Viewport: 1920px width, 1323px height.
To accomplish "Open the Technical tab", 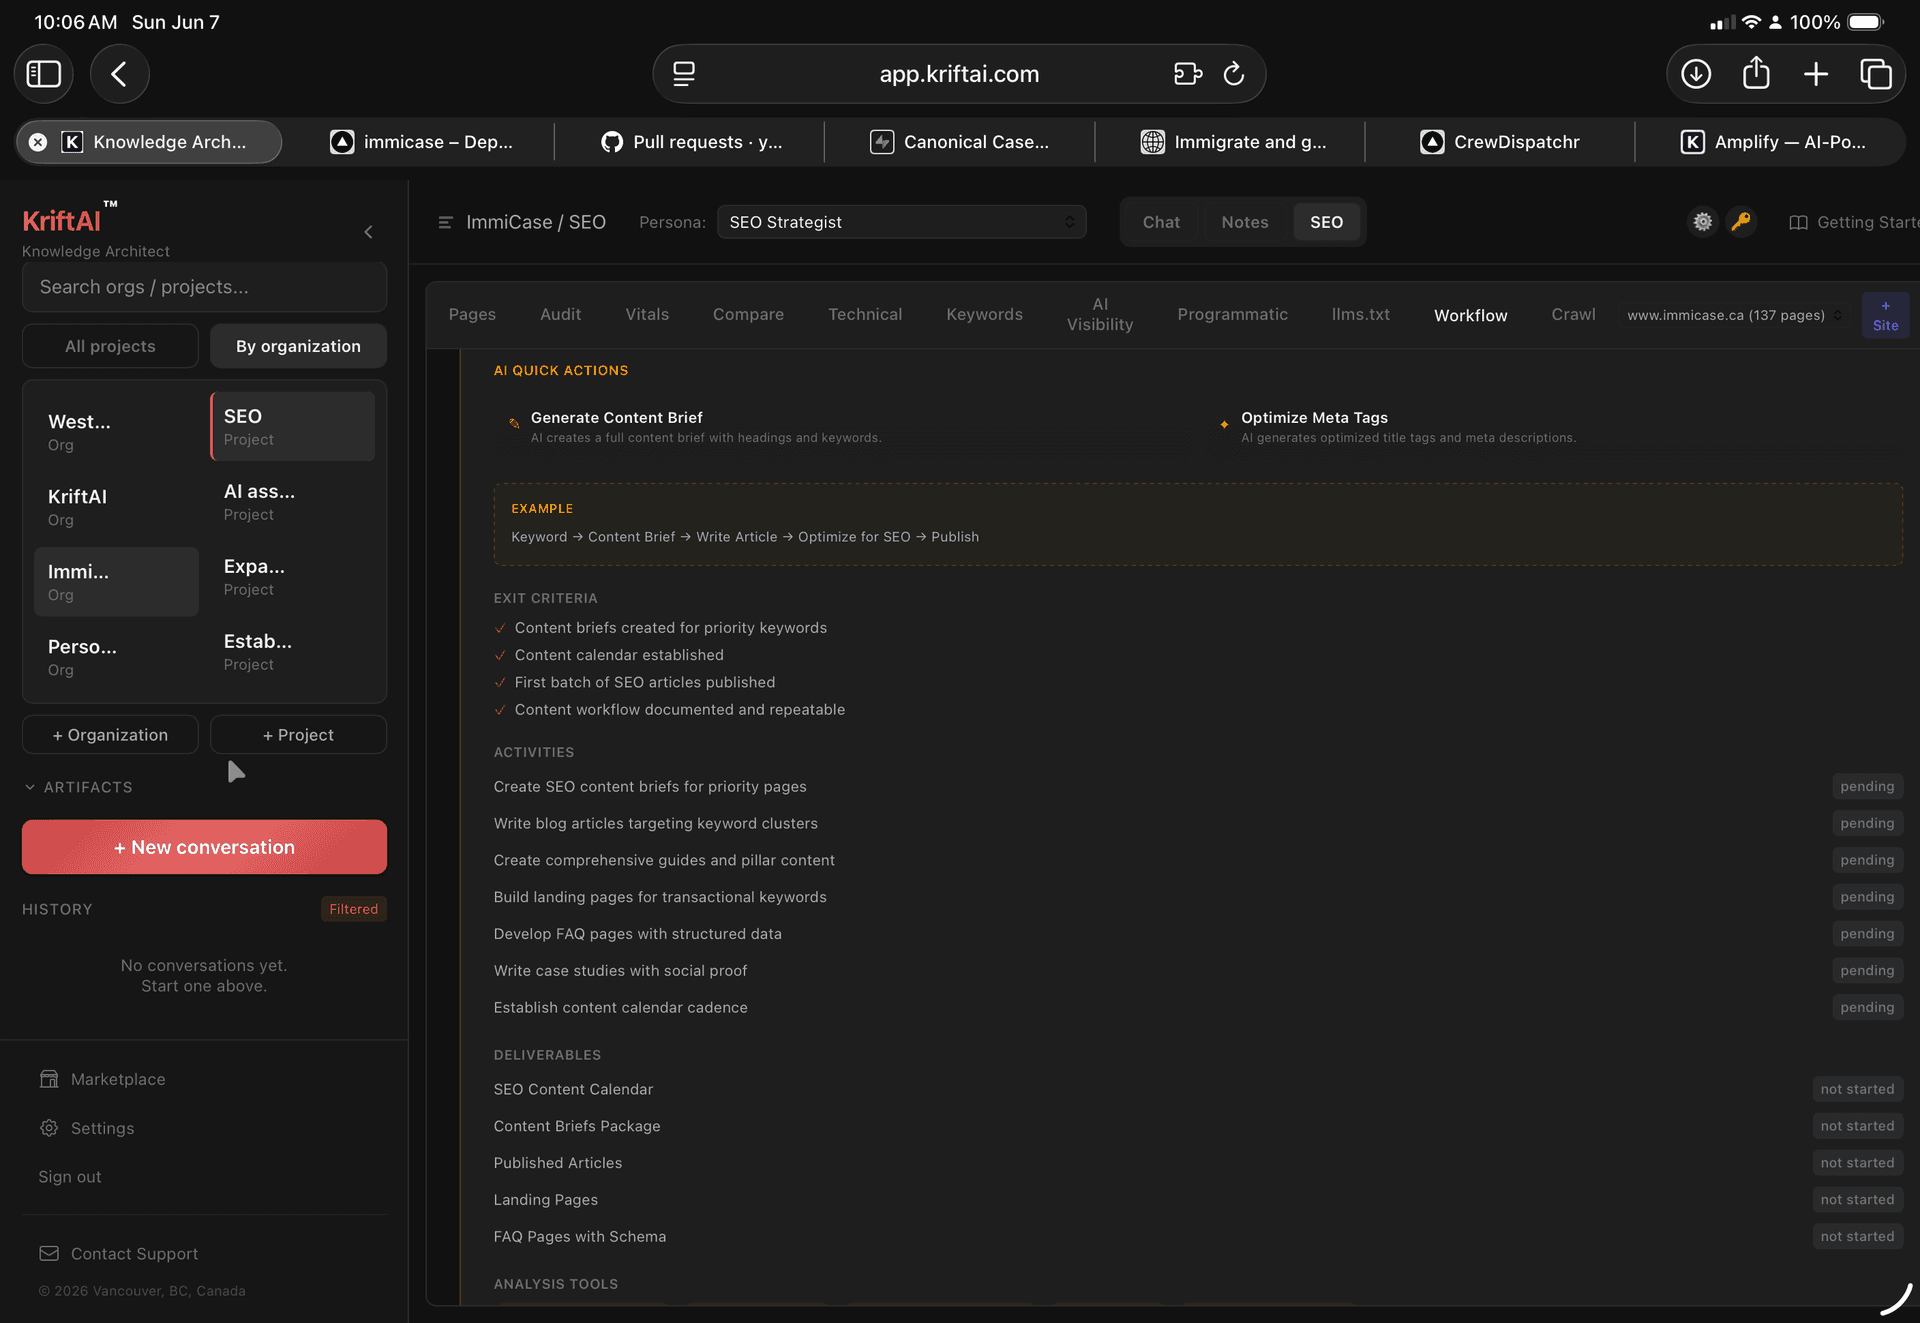I will tap(865, 314).
